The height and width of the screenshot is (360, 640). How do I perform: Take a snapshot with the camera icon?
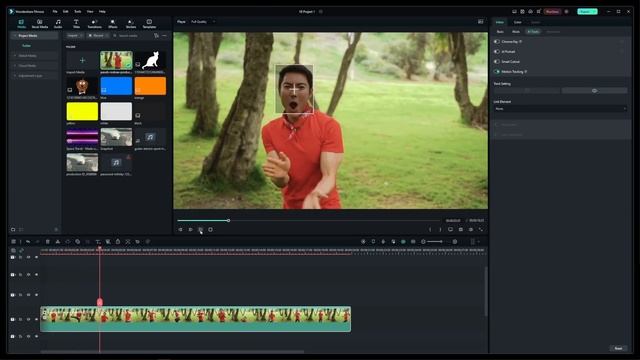461,229
